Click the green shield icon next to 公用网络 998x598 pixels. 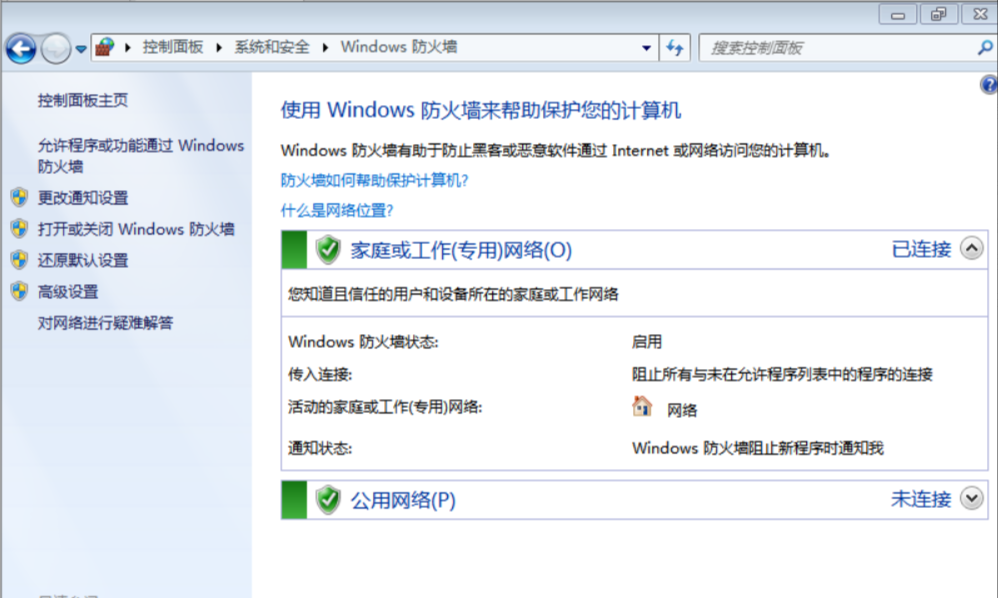pos(328,500)
